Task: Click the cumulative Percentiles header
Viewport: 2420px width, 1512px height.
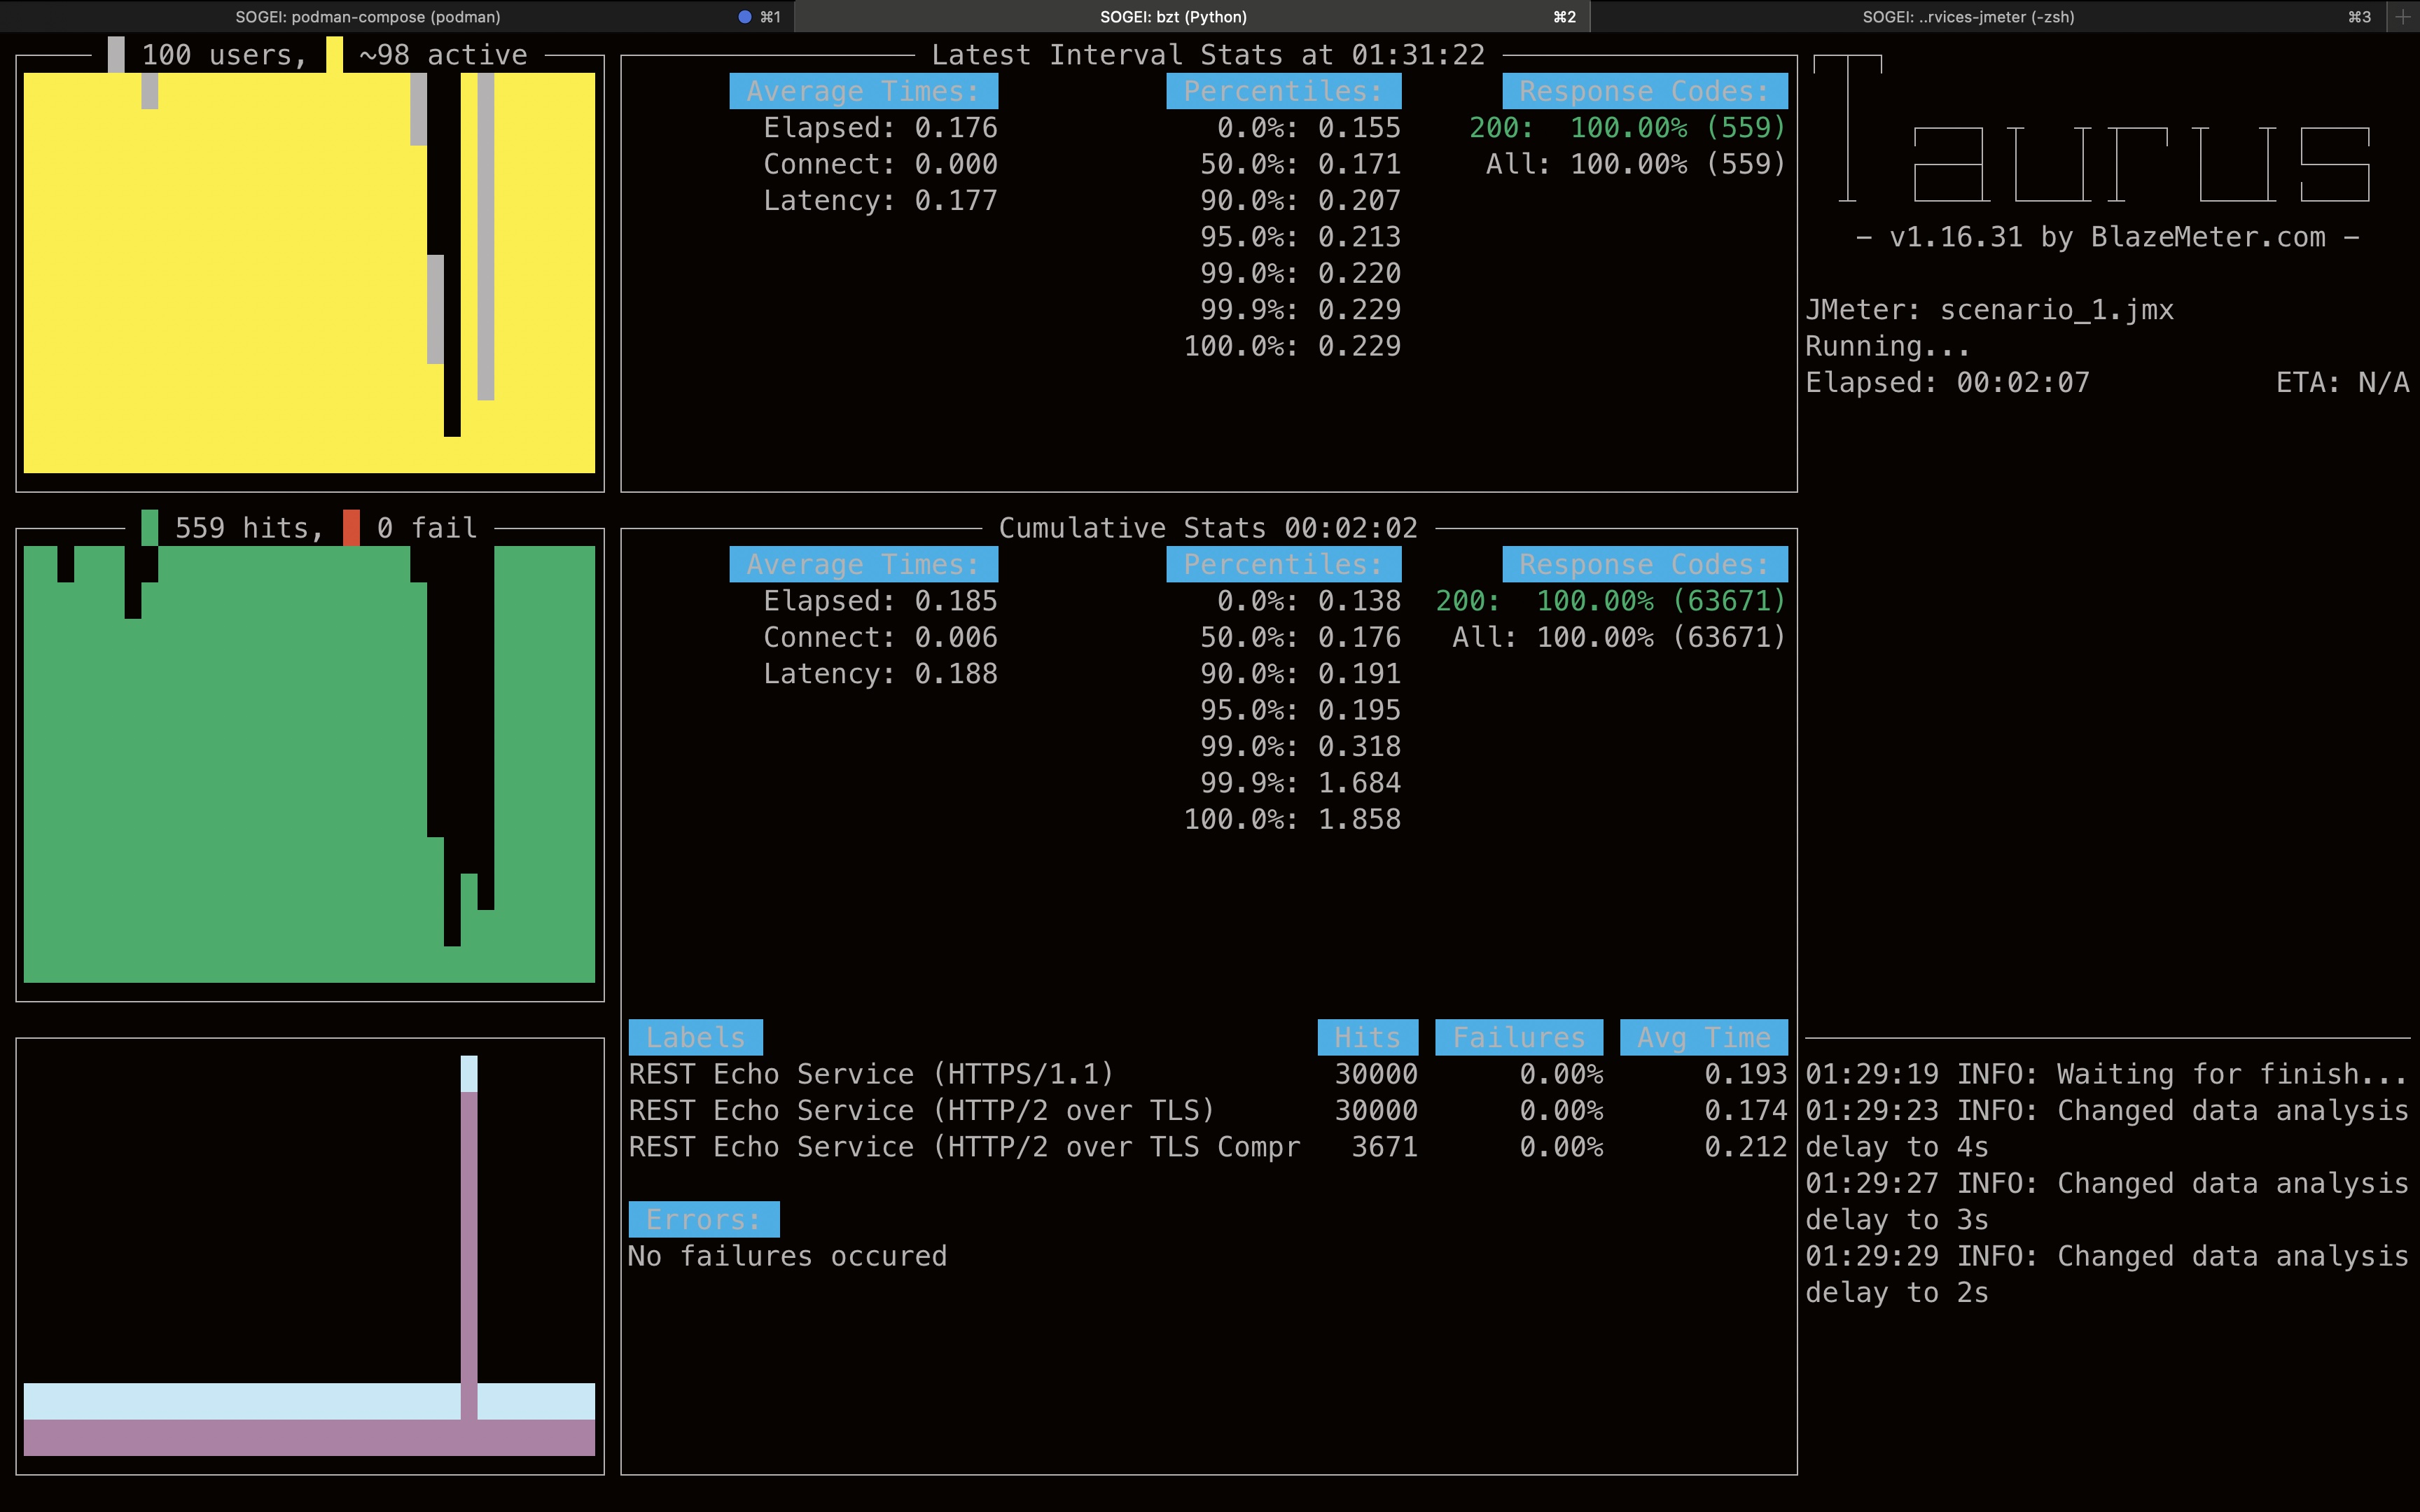Action: [1283, 564]
